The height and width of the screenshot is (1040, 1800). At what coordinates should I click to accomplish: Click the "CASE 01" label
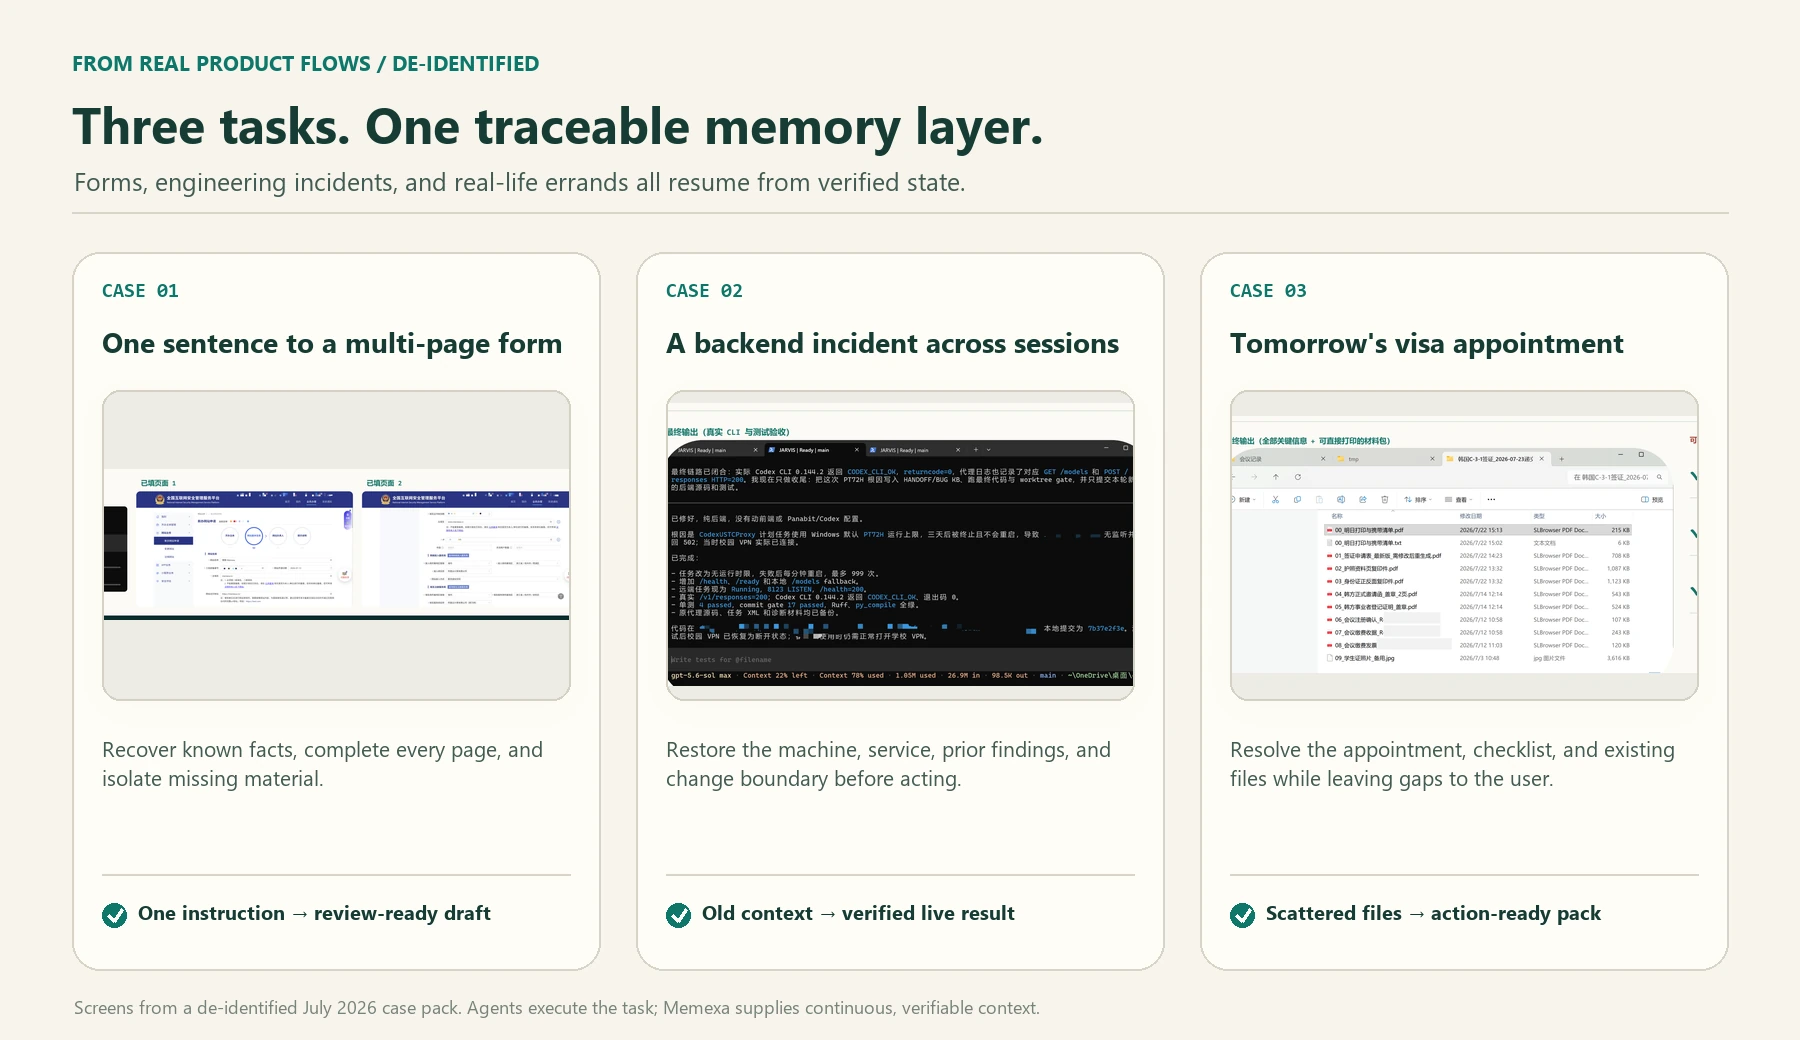(140, 291)
